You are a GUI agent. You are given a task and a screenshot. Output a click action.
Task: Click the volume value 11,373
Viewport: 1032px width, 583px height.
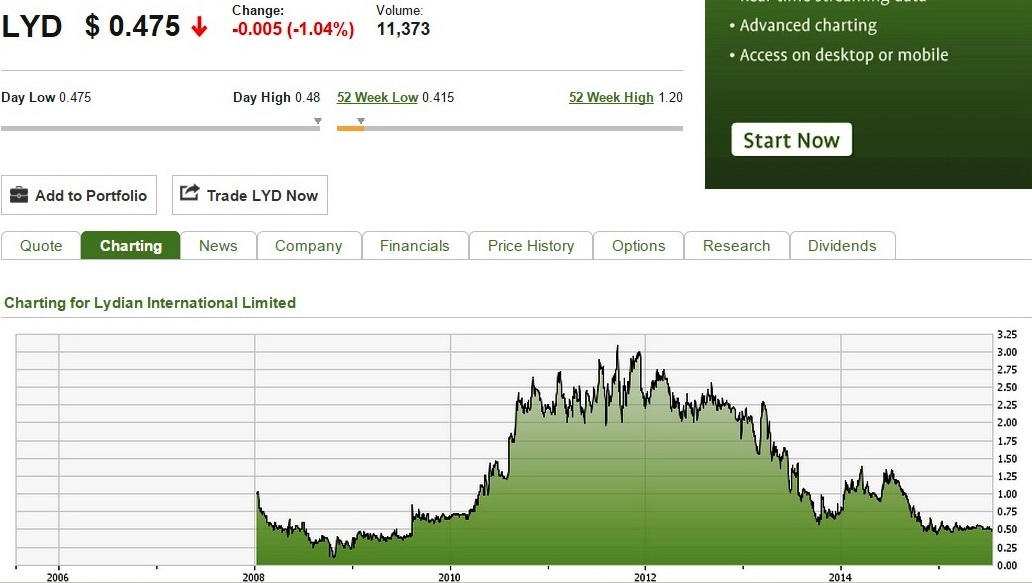tap(403, 29)
